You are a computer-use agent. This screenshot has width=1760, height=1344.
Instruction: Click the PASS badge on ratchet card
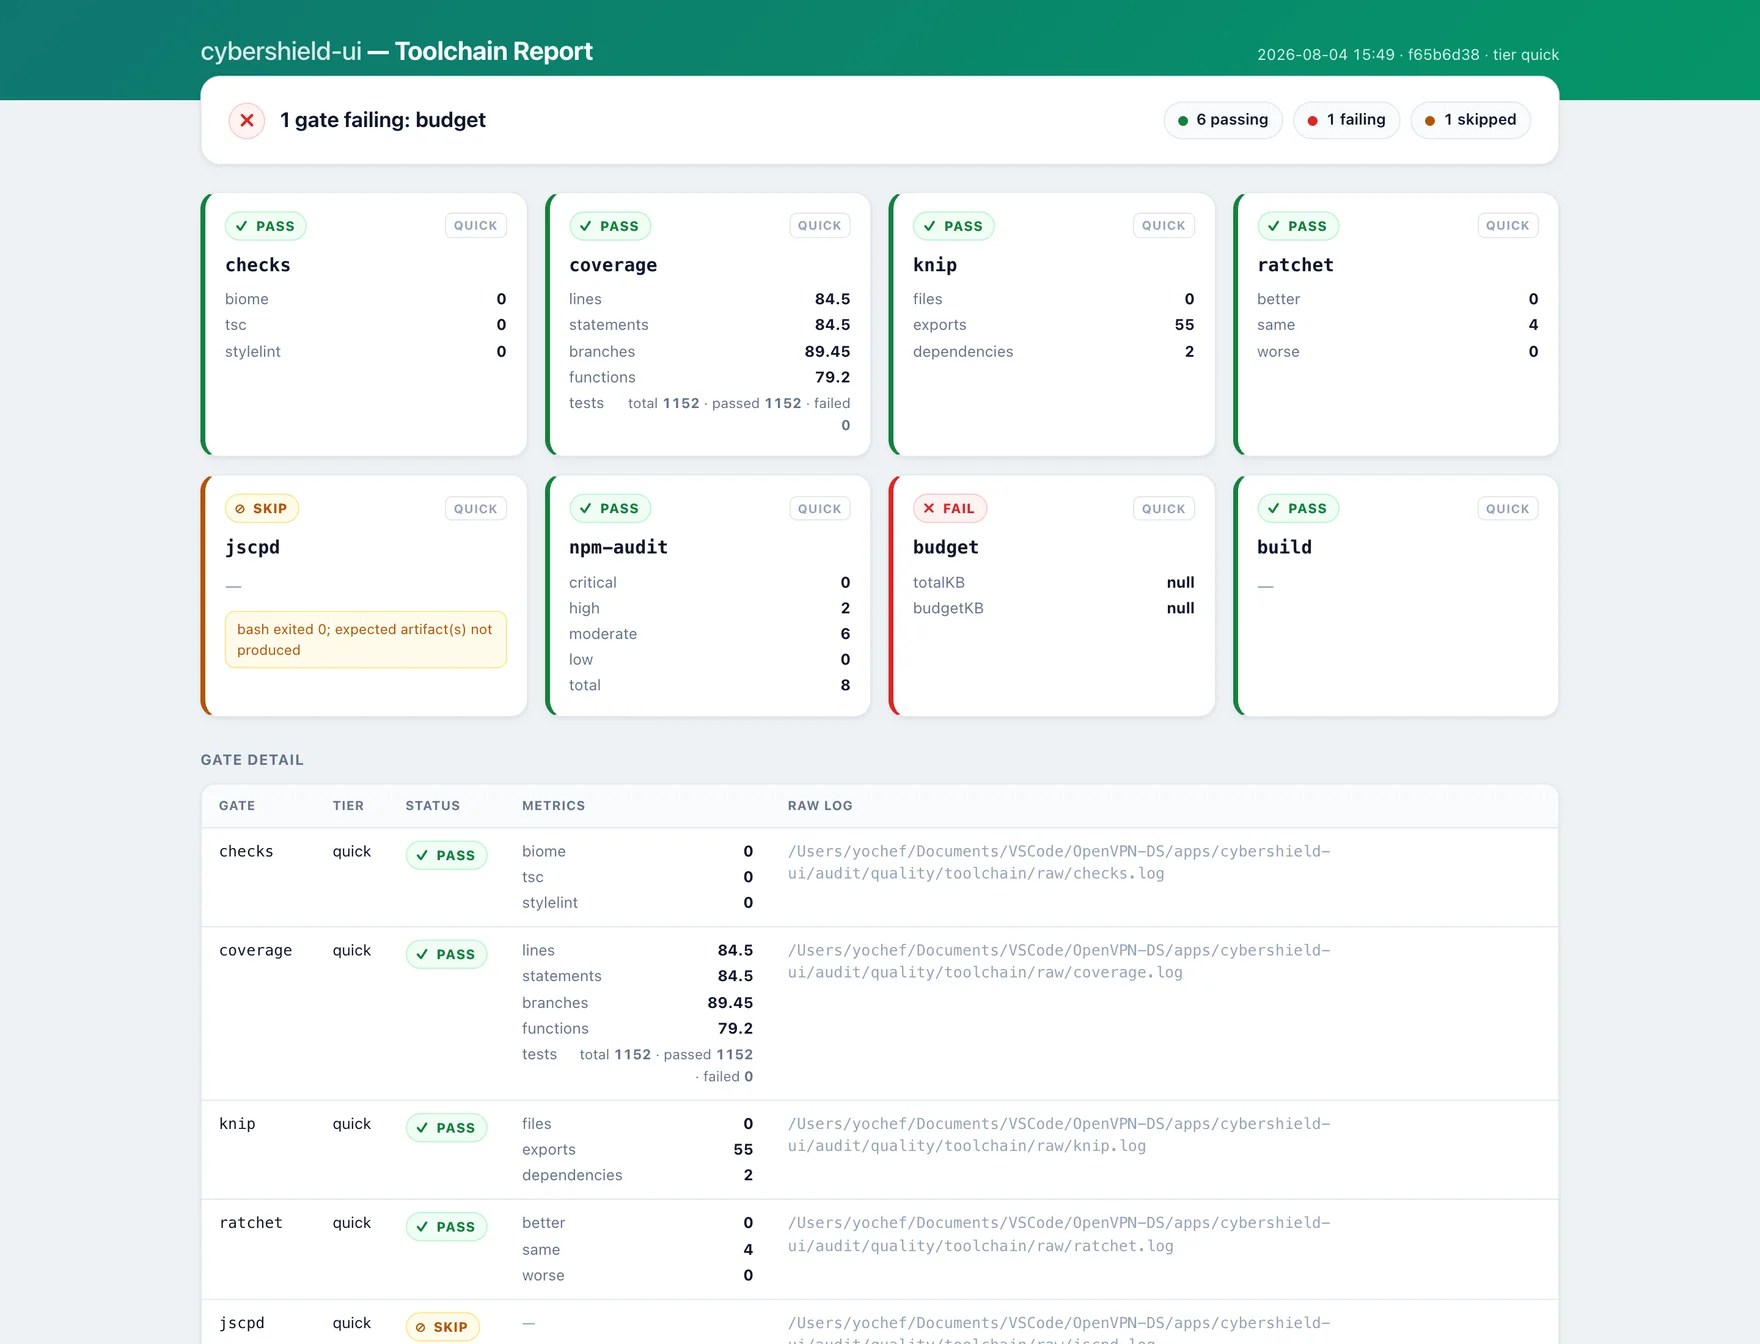pyautogui.click(x=1298, y=226)
